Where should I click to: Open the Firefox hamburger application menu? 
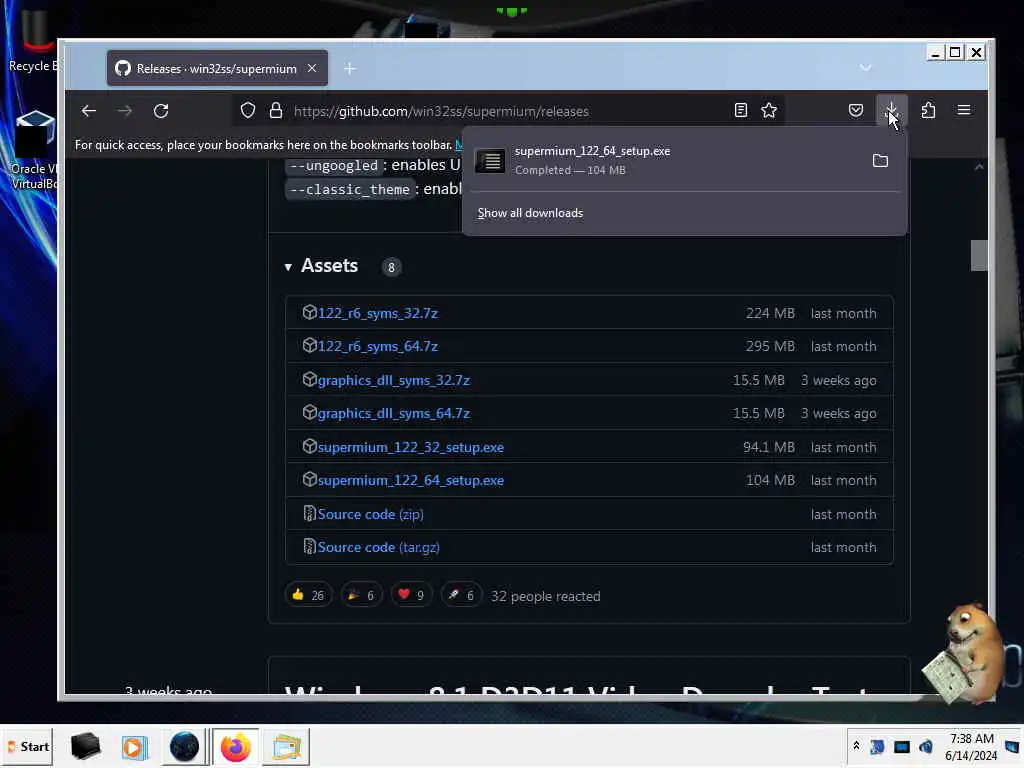(x=964, y=110)
